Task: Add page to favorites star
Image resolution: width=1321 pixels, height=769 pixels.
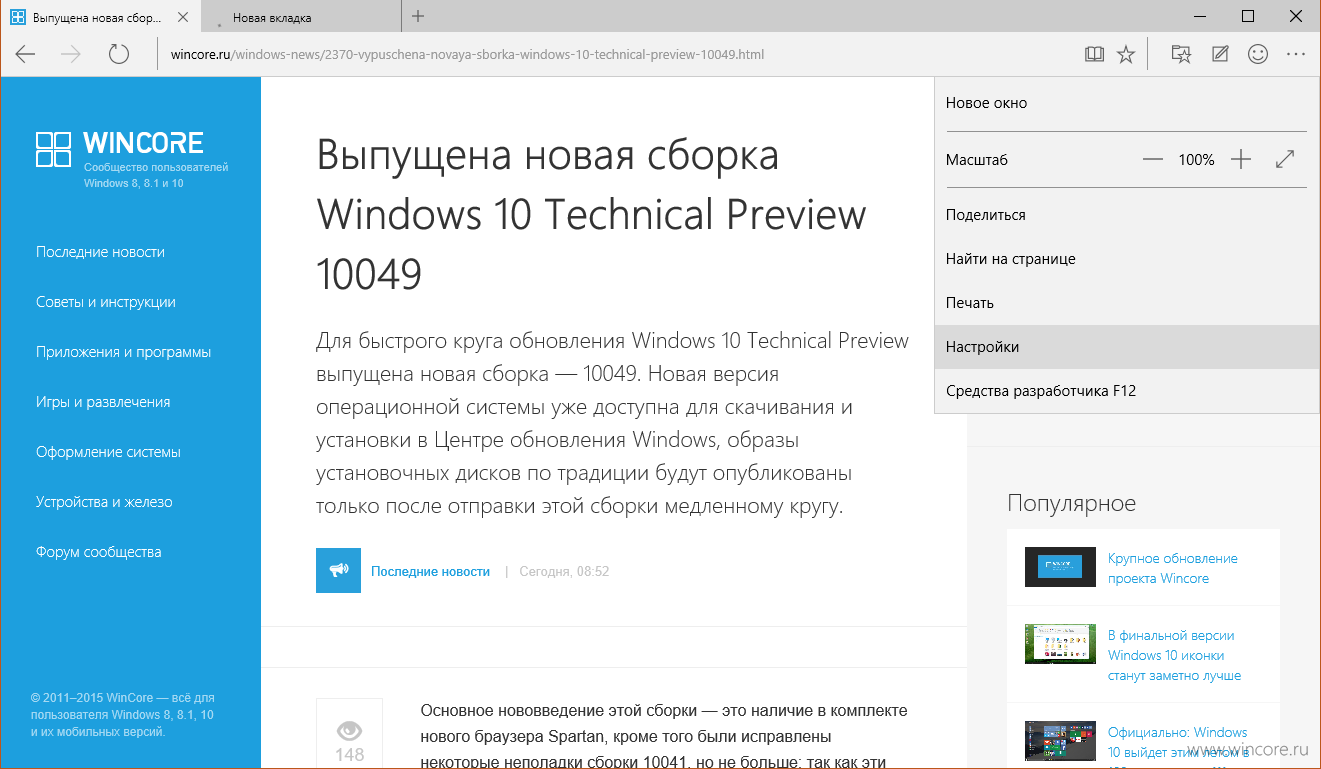Action: tap(1126, 54)
